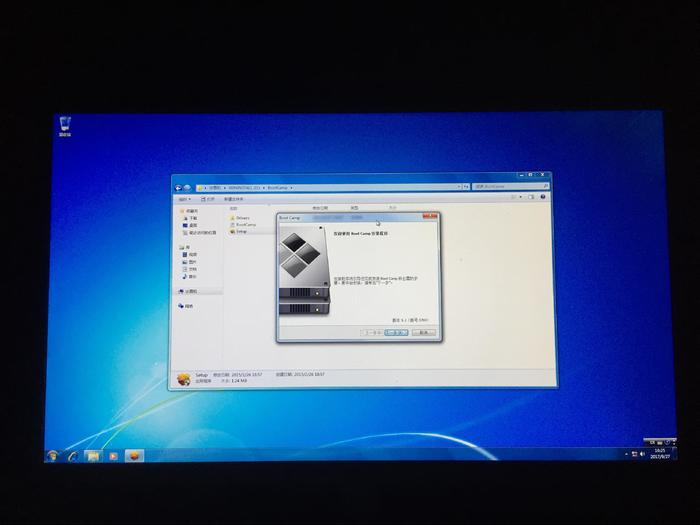This screenshot has width=700, height=525.
Task: Click the Explorer search field
Action: click(x=510, y=186)
